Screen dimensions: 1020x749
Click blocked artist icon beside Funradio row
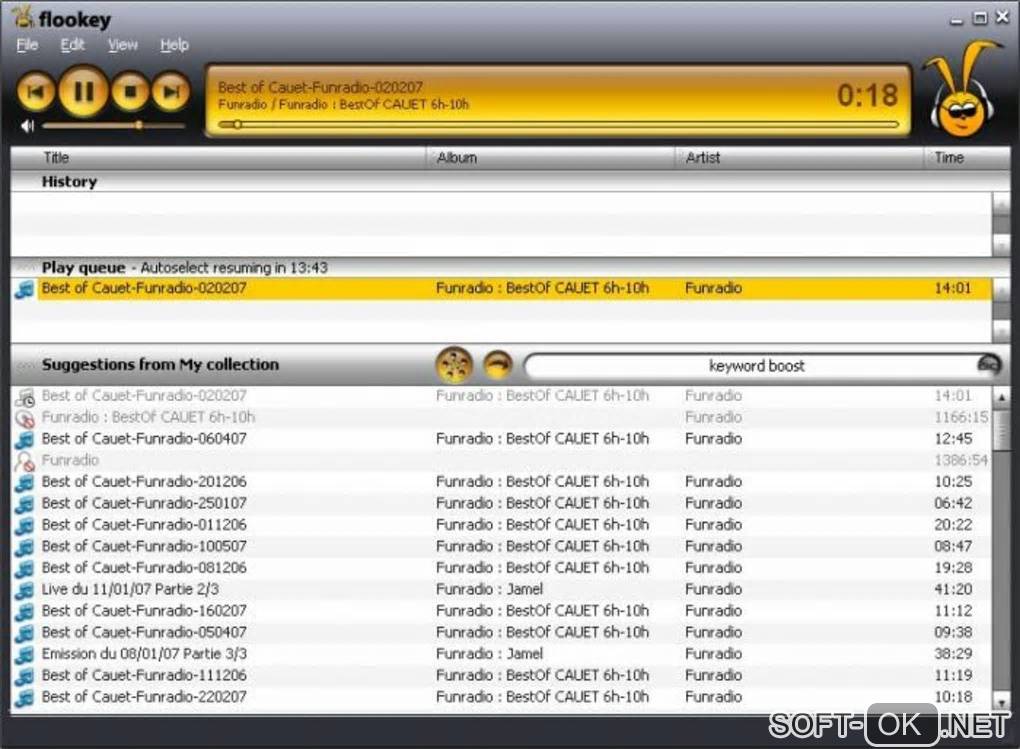click(x=25, y=461)
